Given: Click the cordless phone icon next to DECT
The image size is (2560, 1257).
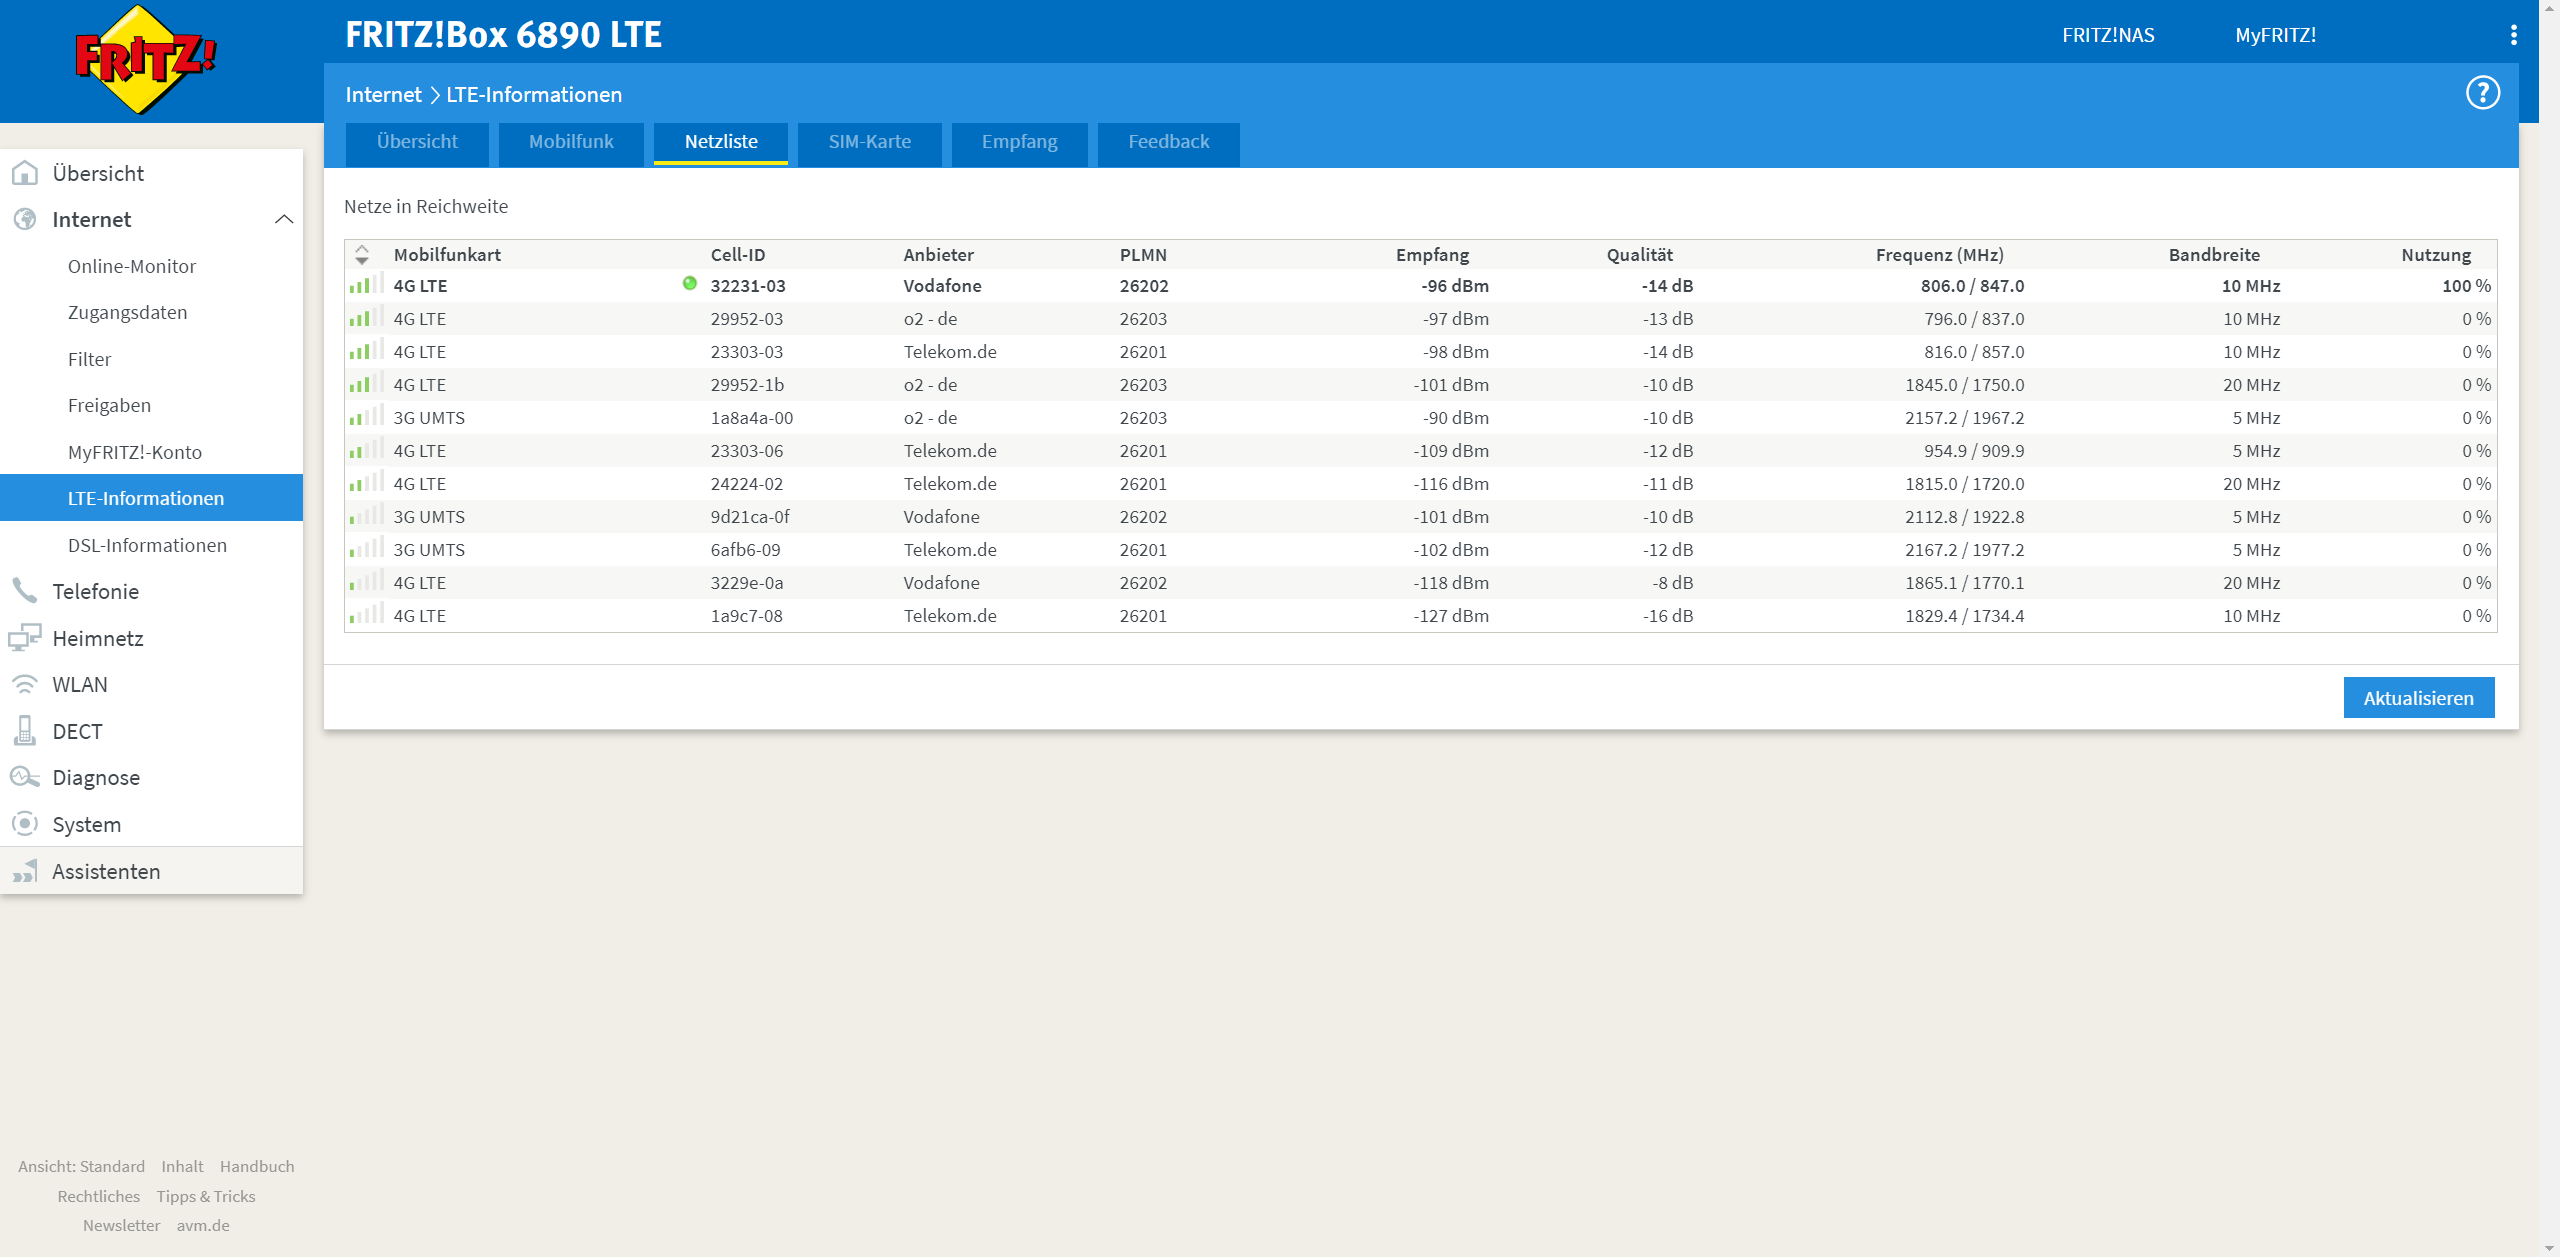Looking at the screenshot, I should pos(25,731).
